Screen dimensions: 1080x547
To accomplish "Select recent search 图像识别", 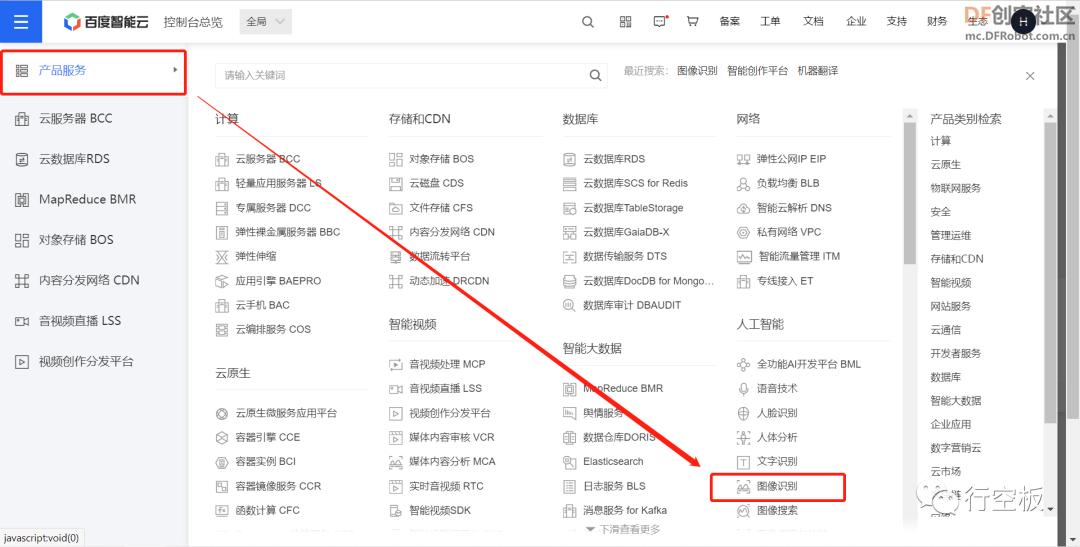I will coord(697,71).
